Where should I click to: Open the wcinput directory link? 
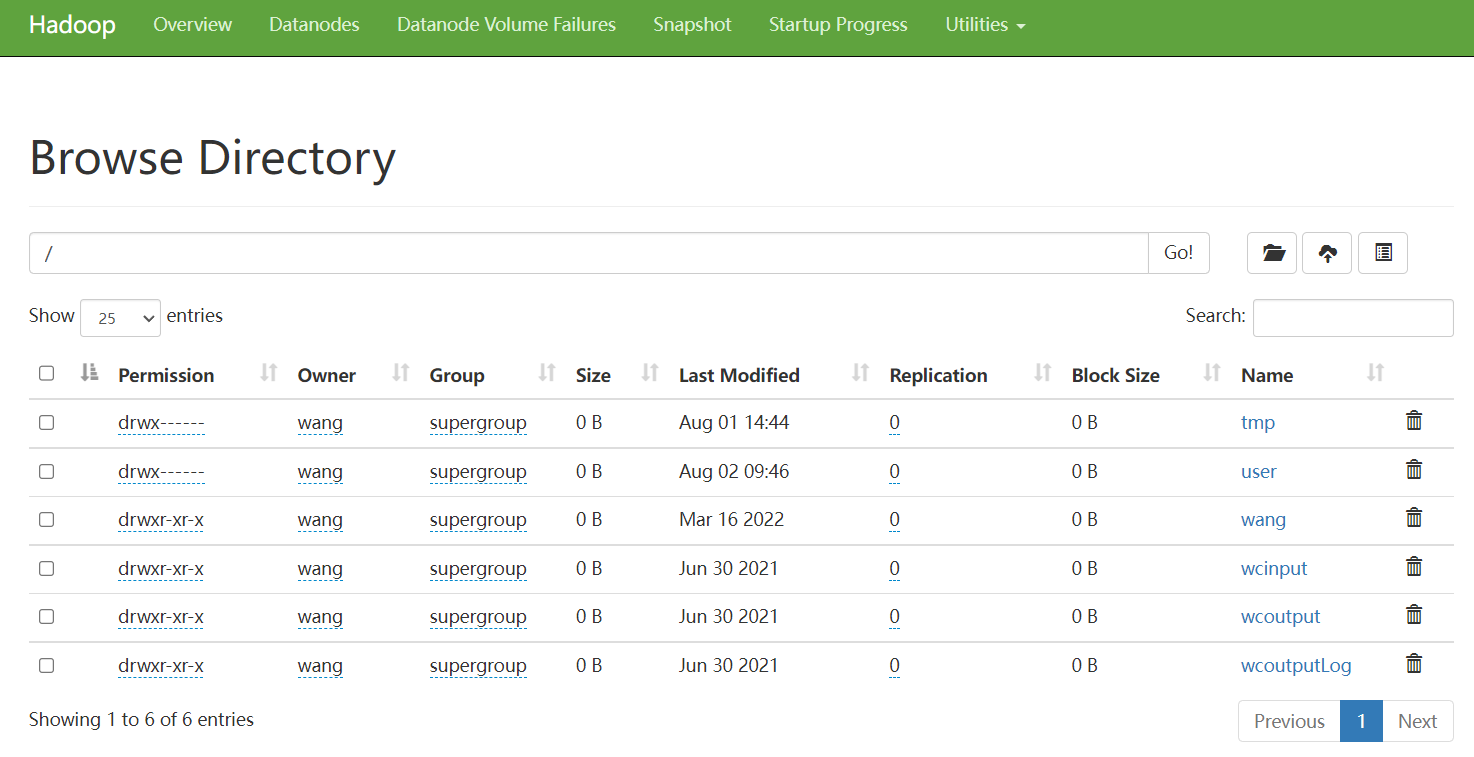point(1274,568)
